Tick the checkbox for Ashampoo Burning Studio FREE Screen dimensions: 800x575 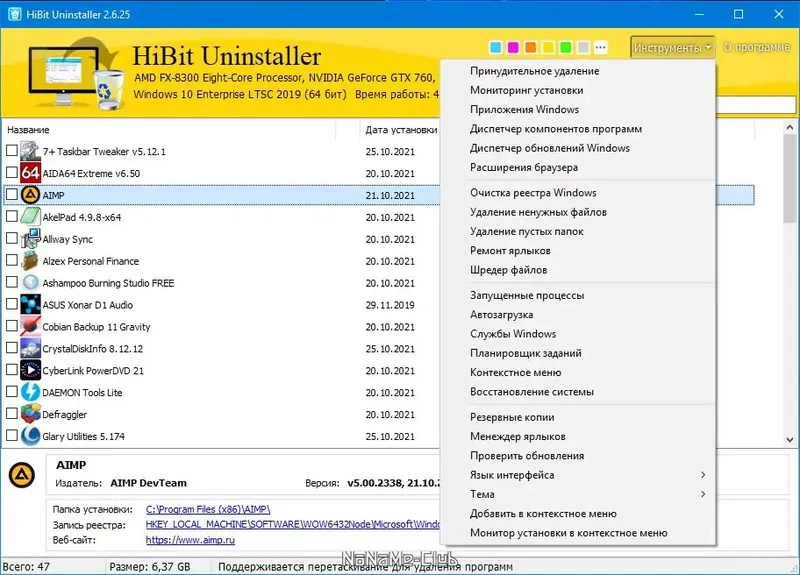pyautogui.click(x=12, y=282)
